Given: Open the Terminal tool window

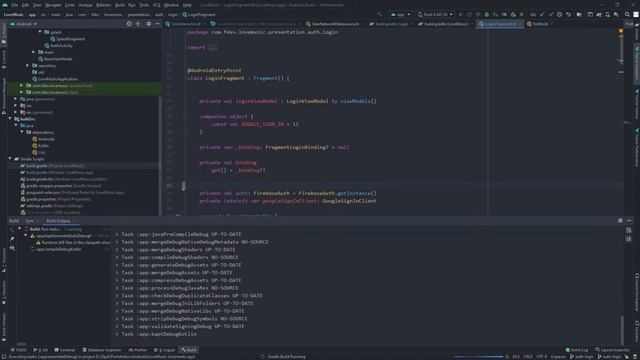Looking at the screenshot, I should [x=65, y=350].
